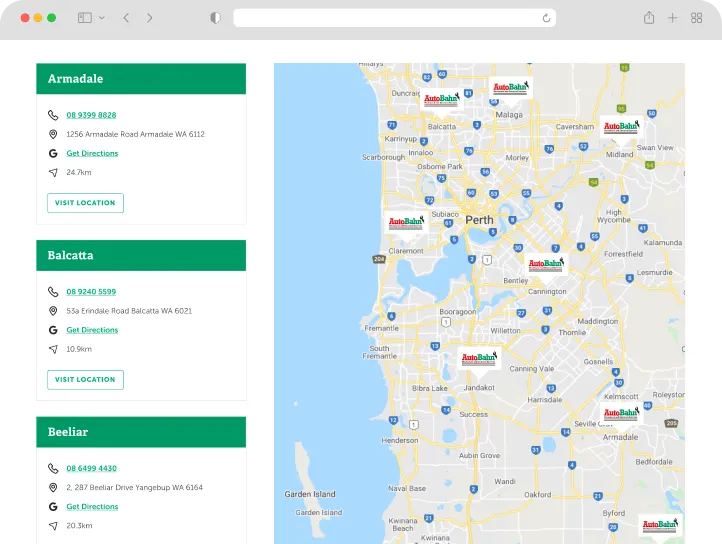Select the AutoBahn marker near Jandakot
Image resolution: width=722 pixels, height=544 pixels.
tap(480, 358)
